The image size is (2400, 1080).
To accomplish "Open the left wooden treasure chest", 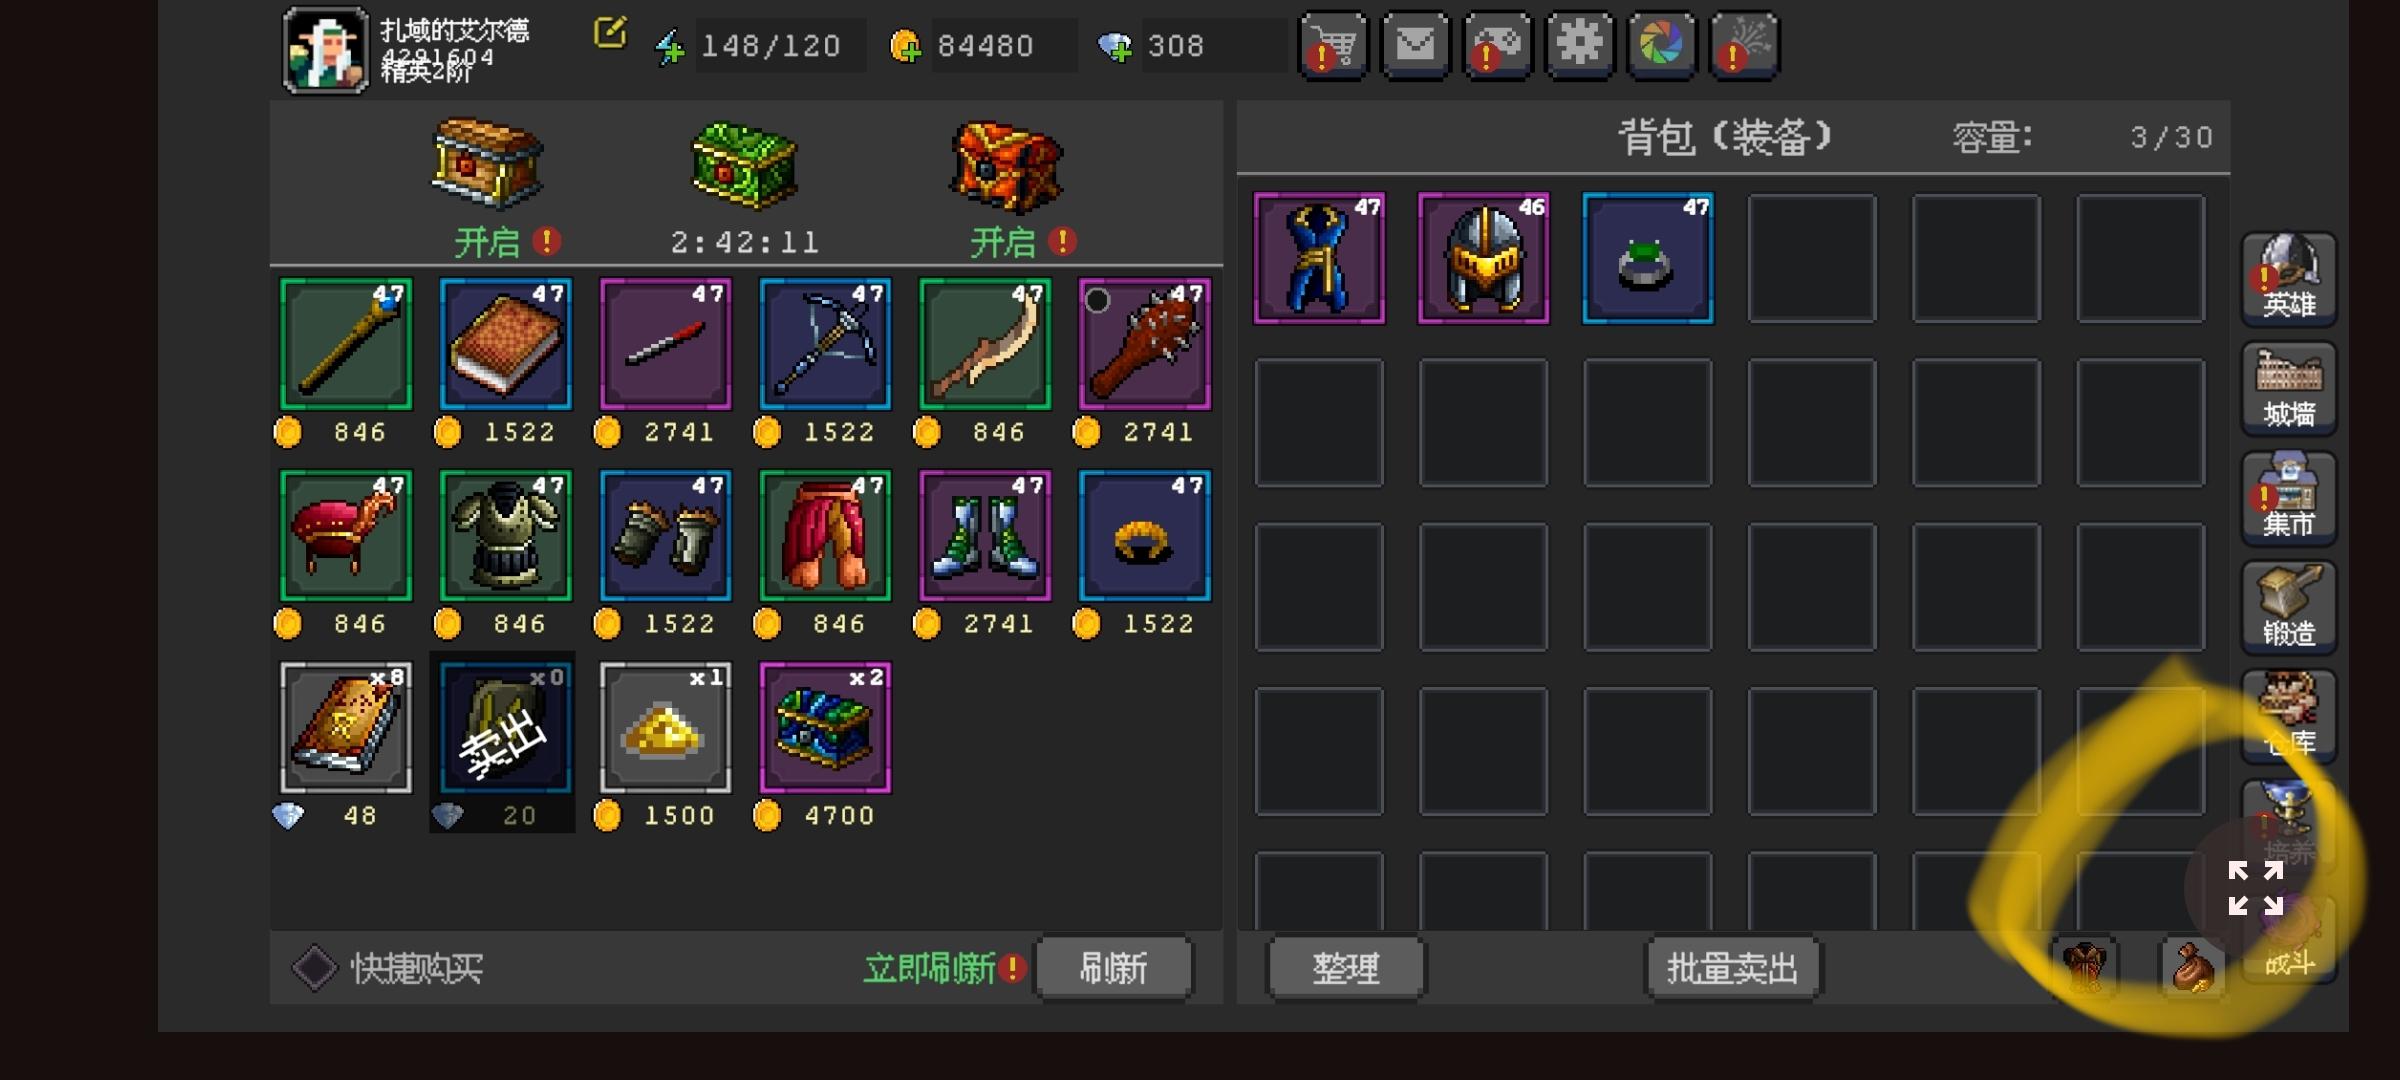I will [x=487, y=163].
